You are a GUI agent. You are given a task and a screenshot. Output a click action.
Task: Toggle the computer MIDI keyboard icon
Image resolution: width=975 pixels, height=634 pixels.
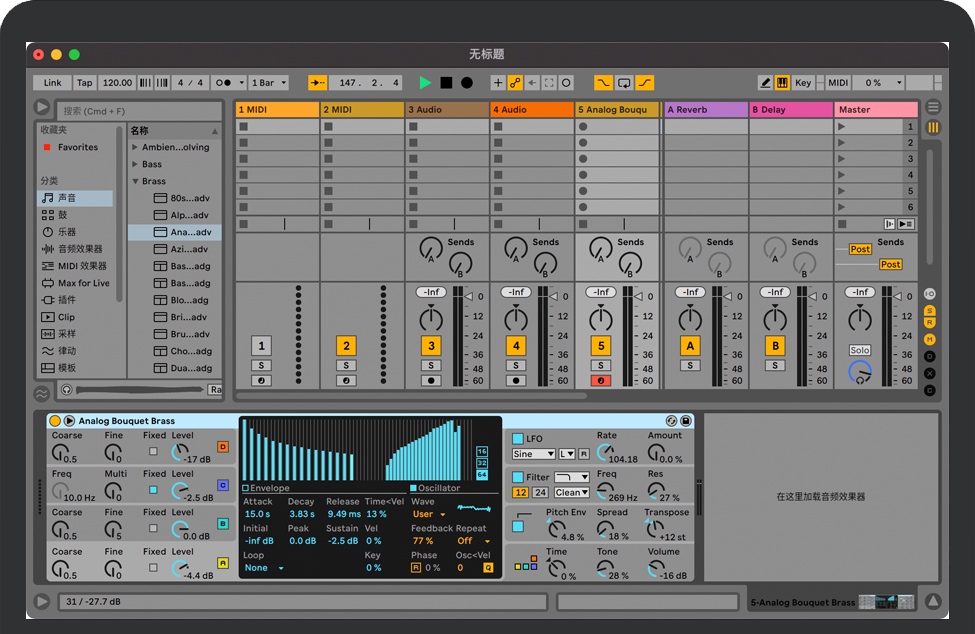(782, 83)
